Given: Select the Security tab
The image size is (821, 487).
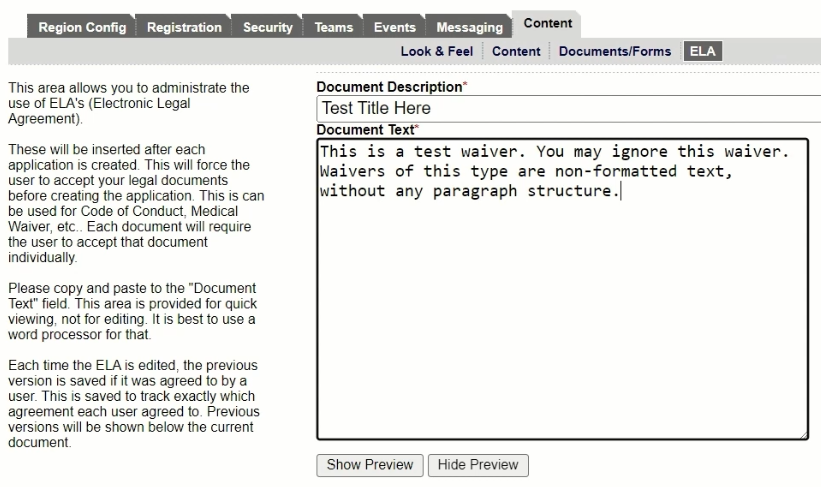Looking at the screenshot, I should coord(270,29).
